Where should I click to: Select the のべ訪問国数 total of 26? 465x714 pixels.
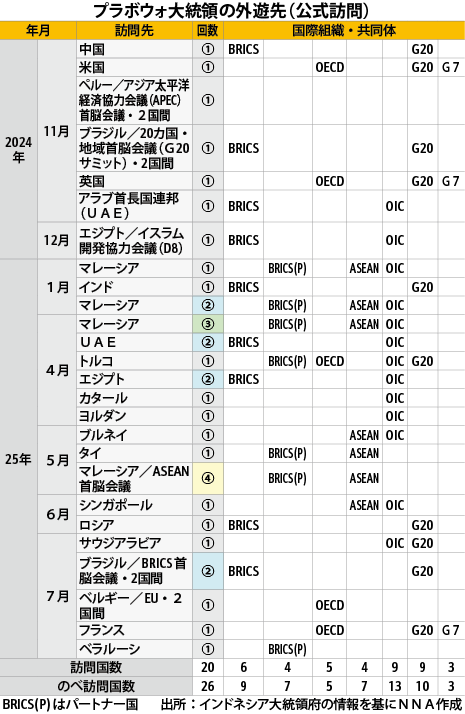pyautogui.click(x=208, y=686)
